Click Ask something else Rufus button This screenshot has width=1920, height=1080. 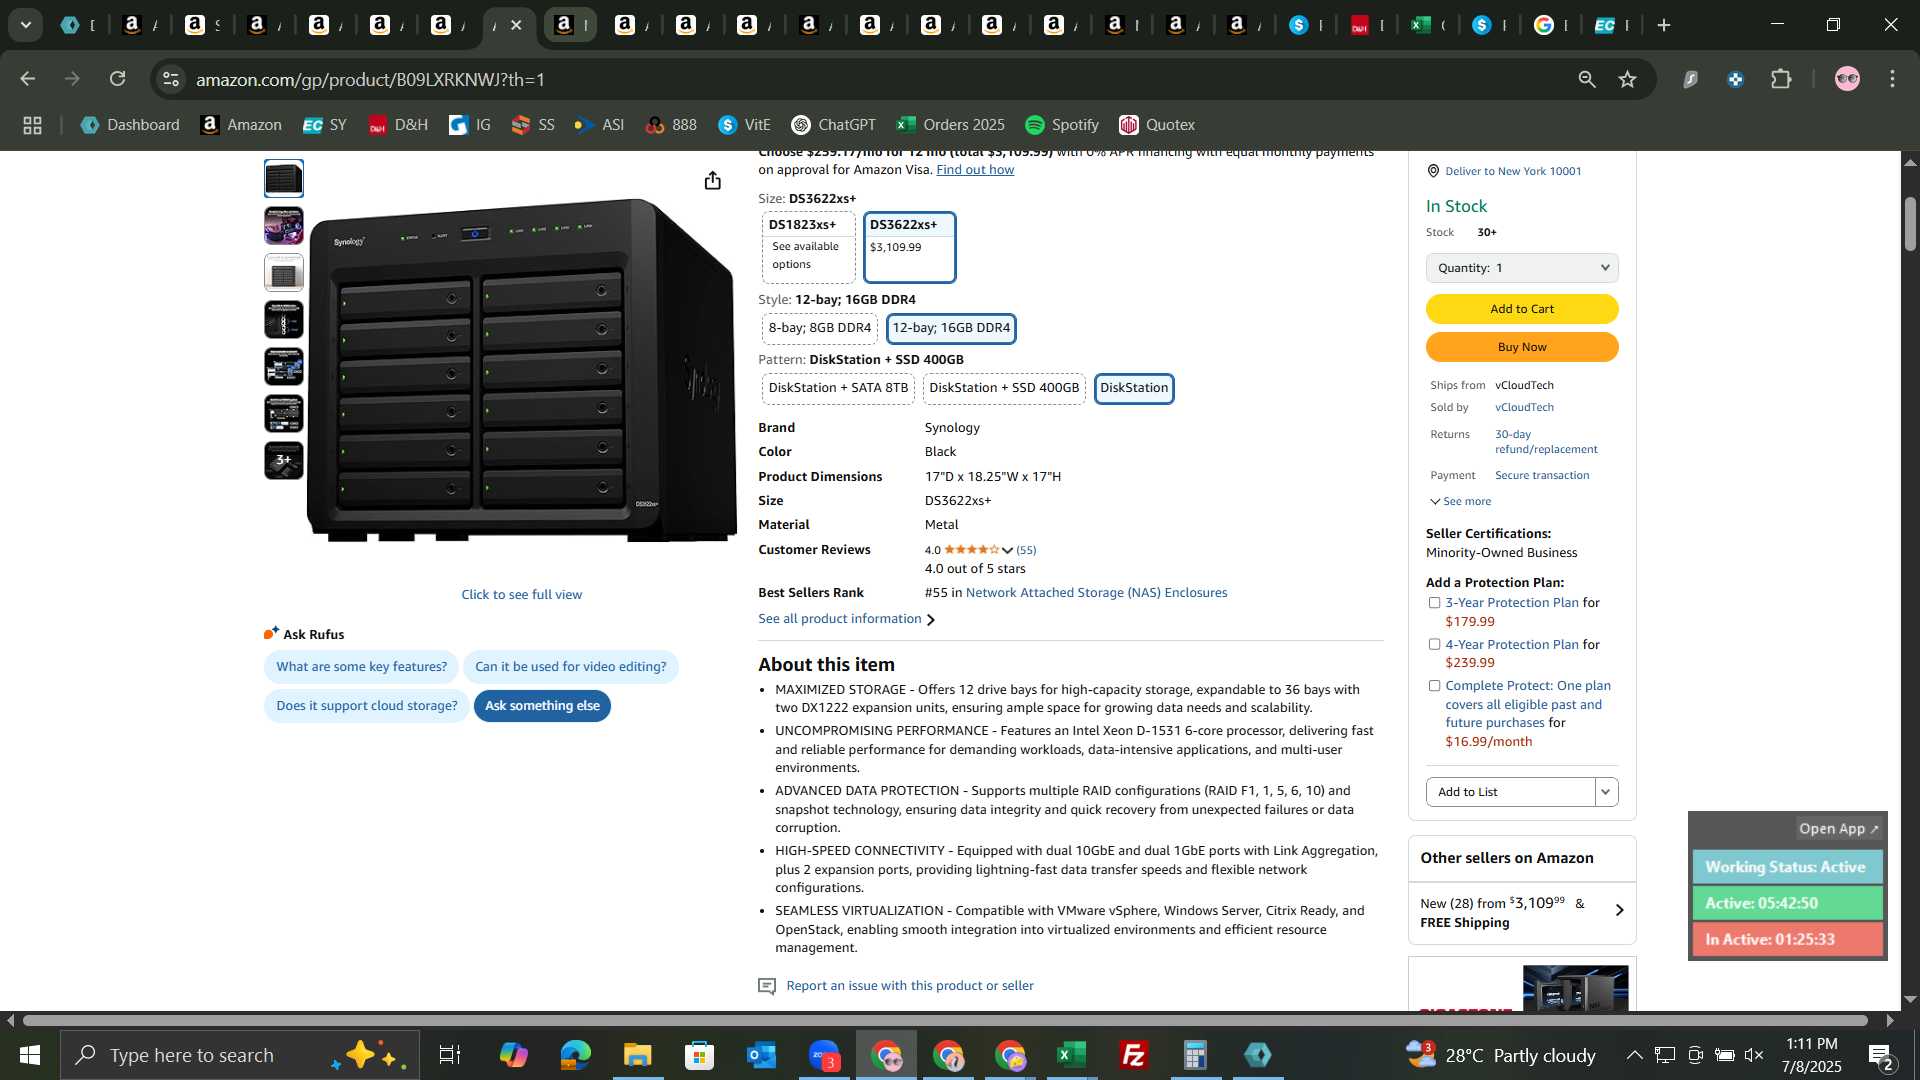click(542, 706)
